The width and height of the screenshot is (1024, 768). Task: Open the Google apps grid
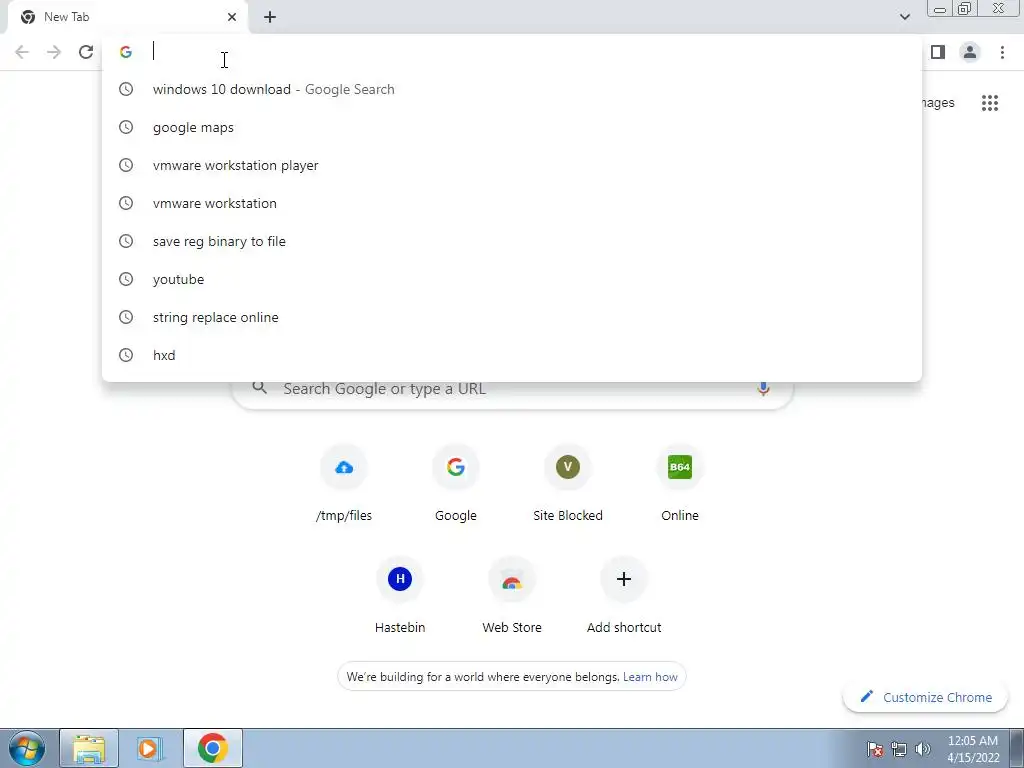(x=989, y=103)
